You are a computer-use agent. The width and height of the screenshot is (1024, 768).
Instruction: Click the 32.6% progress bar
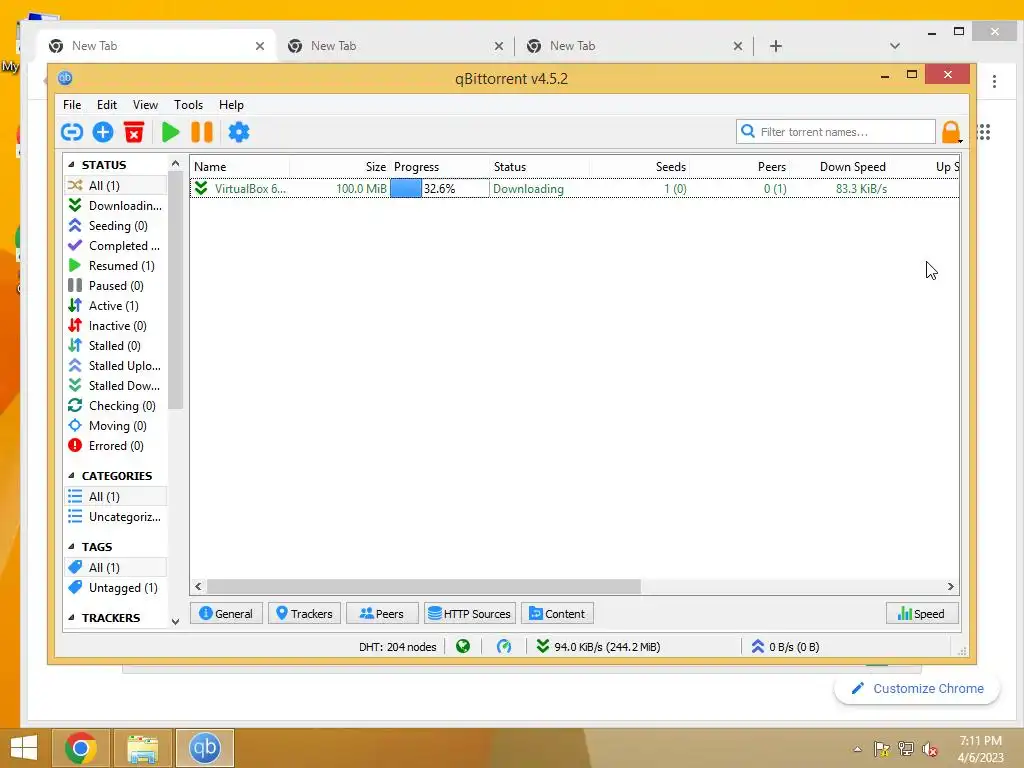click(x=440, y=189)
